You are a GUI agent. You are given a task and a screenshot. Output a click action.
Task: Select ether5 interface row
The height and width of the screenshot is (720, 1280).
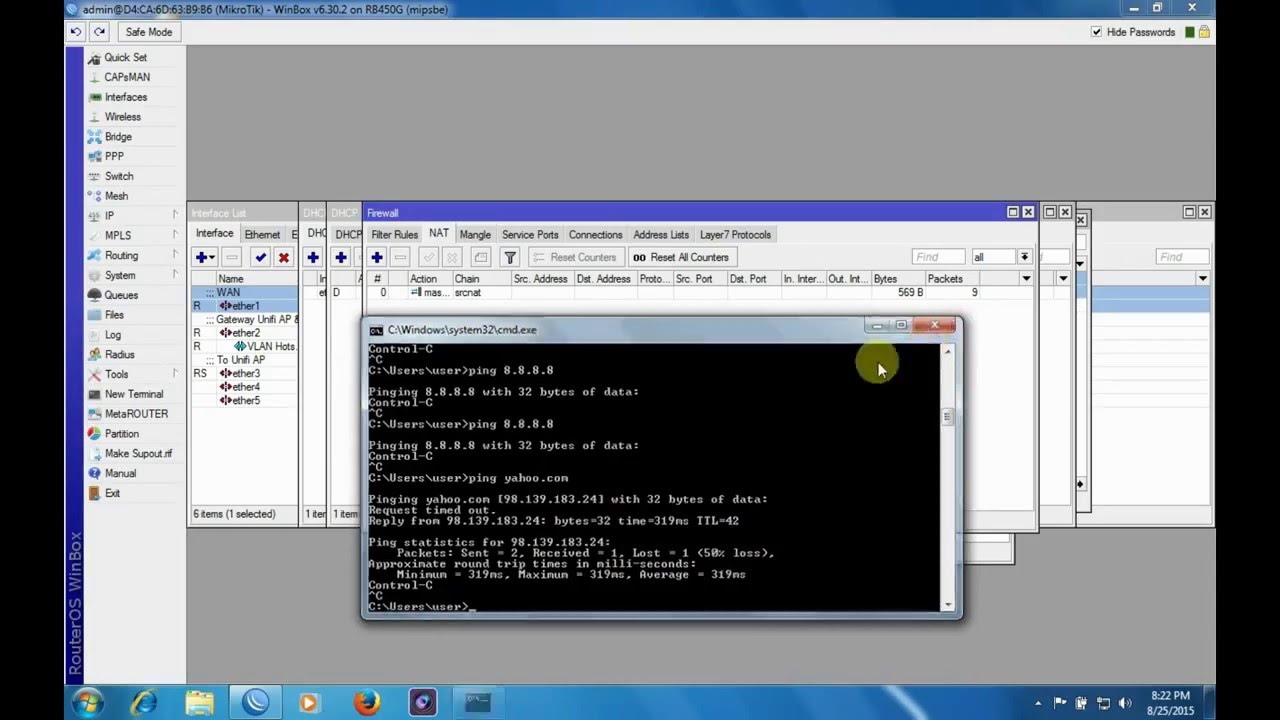pos(245,401)
